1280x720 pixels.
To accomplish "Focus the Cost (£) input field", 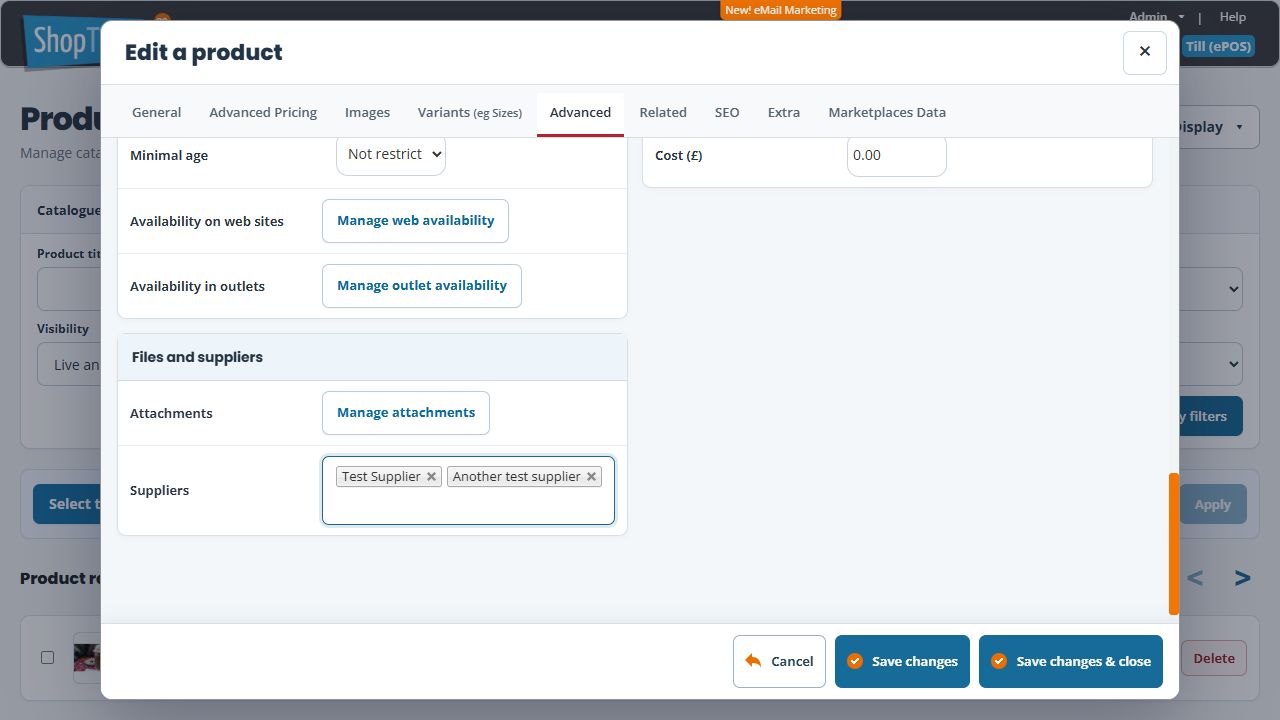I will click(896, 155).
